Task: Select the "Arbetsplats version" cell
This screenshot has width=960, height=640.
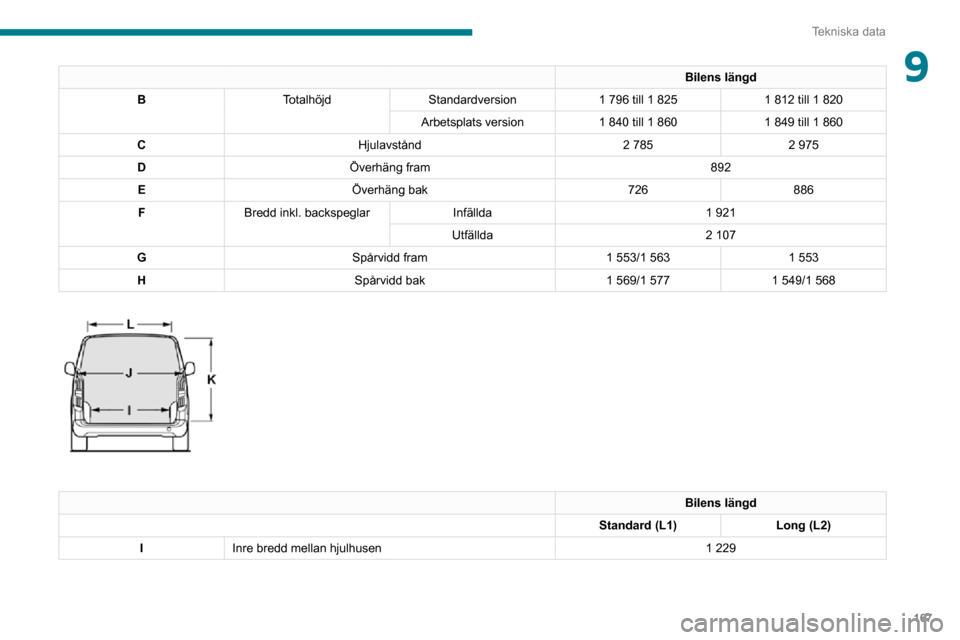Action: (x=472, y=122)
